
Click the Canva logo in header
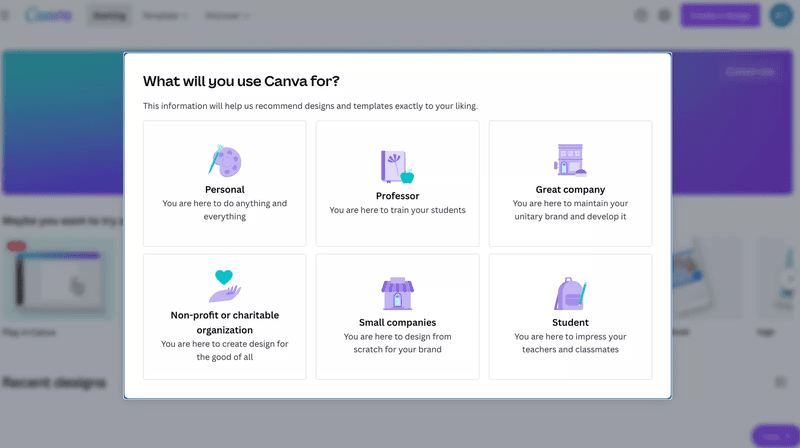coord(46,16)
